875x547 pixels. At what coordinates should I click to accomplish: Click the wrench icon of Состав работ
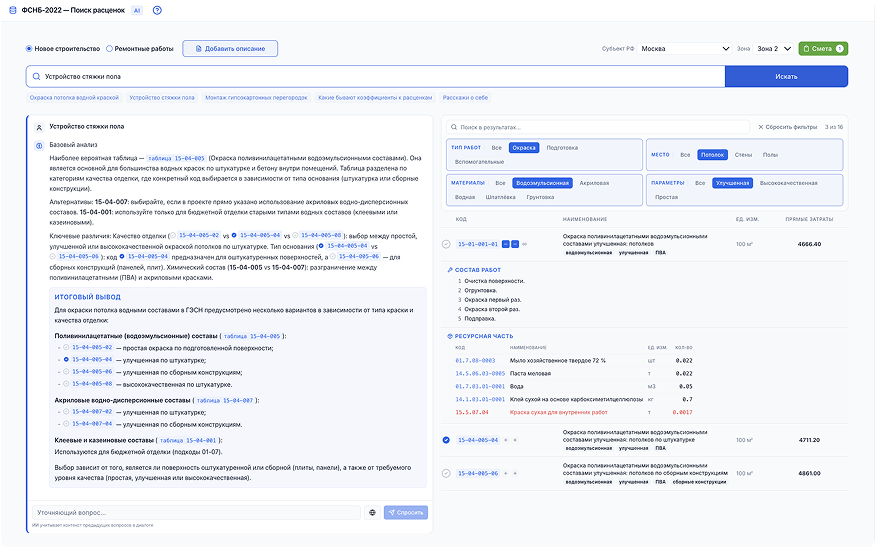click(x=450, y=270)
